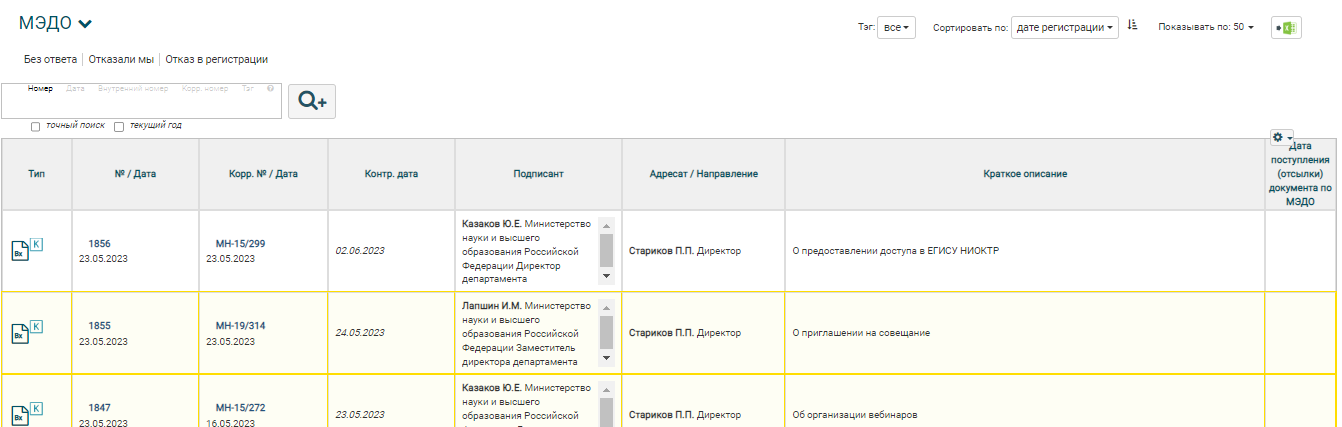
Task: Click the advanced search magnifier button
Action: [x=312, y=101]
